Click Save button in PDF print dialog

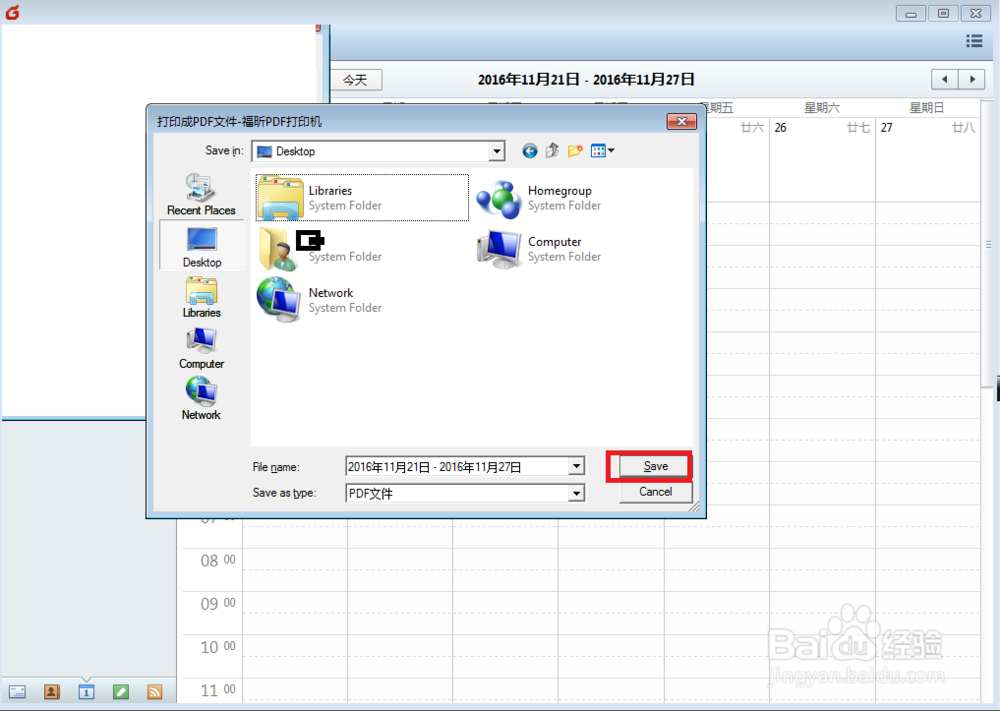coord(655,466)
